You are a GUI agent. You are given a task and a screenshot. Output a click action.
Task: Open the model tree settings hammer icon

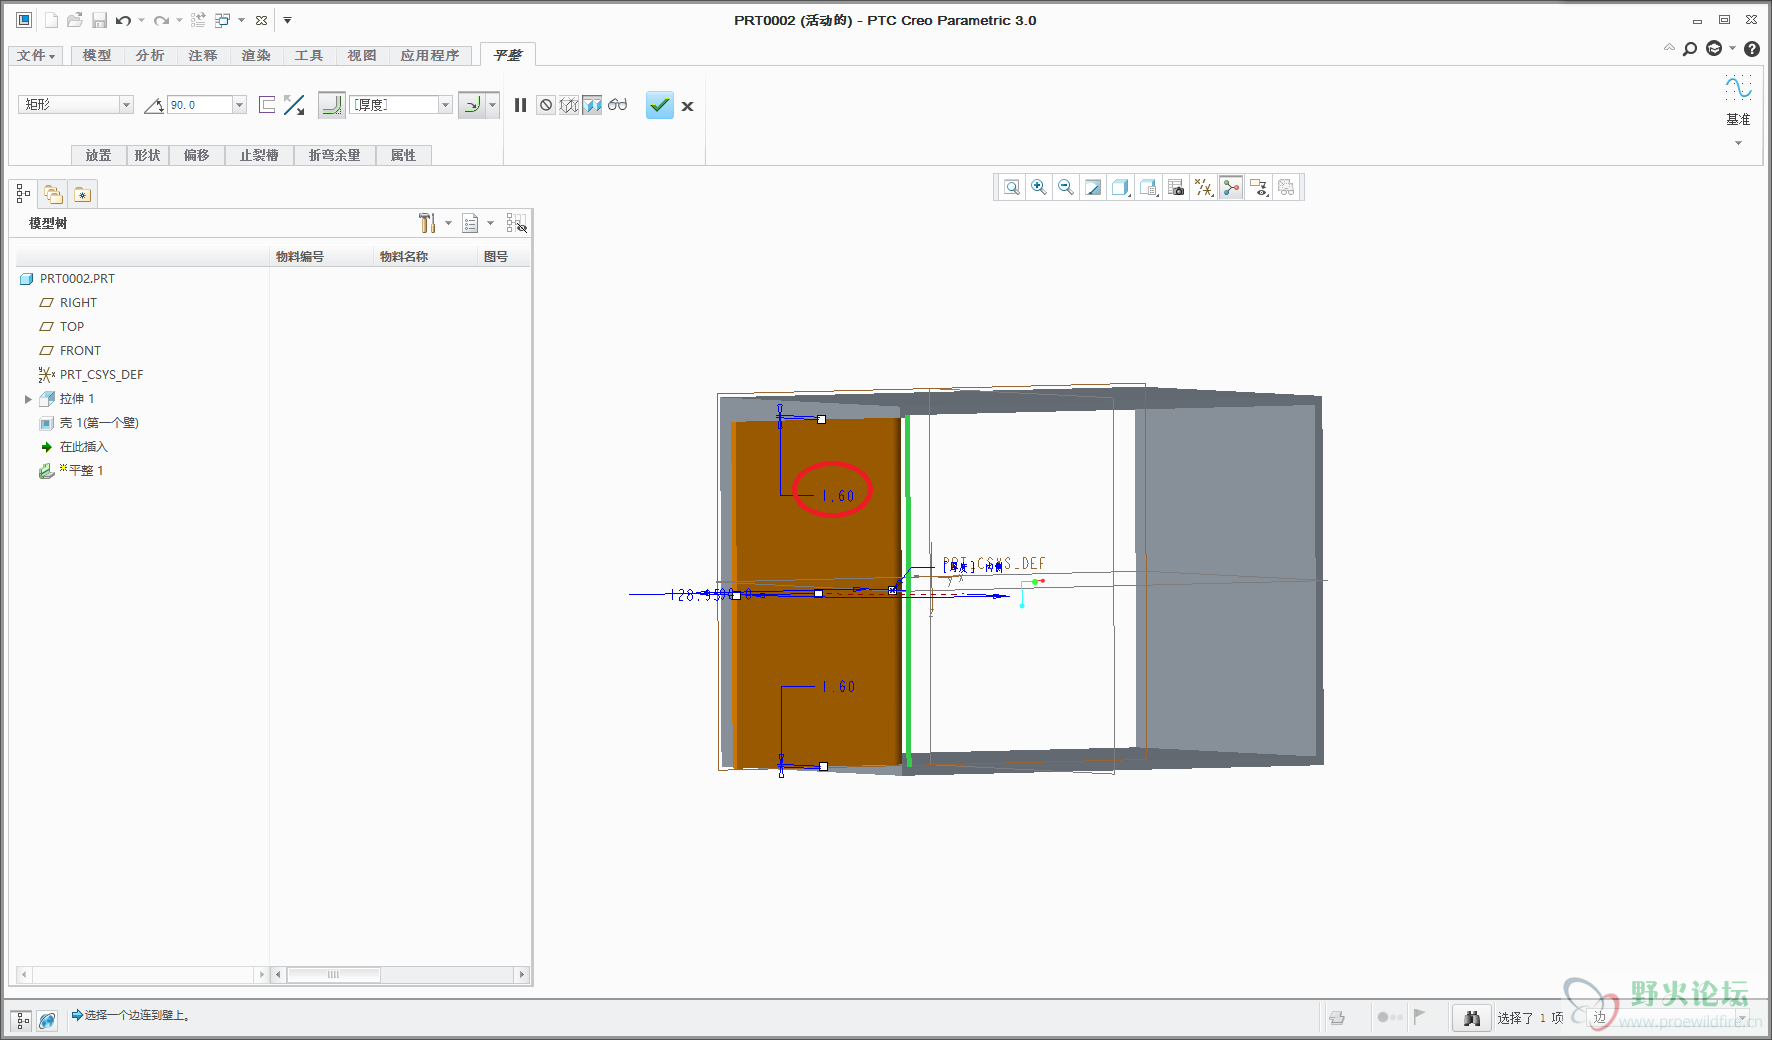coord(427,223)
